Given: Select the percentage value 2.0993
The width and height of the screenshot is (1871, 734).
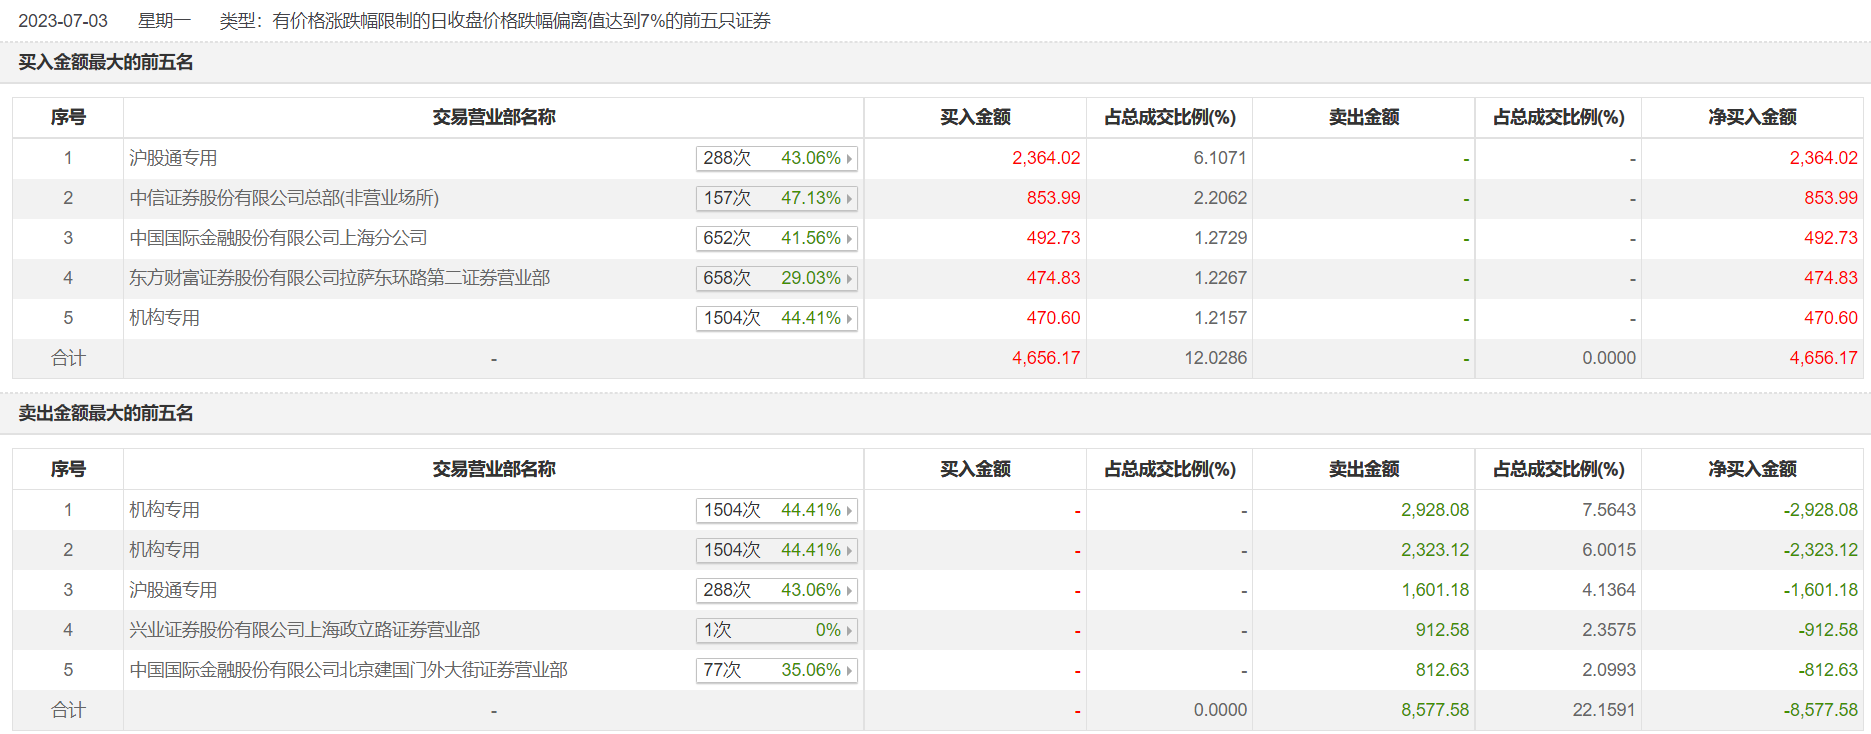Looking at the screenshot, I should (x=1609, y=670).
